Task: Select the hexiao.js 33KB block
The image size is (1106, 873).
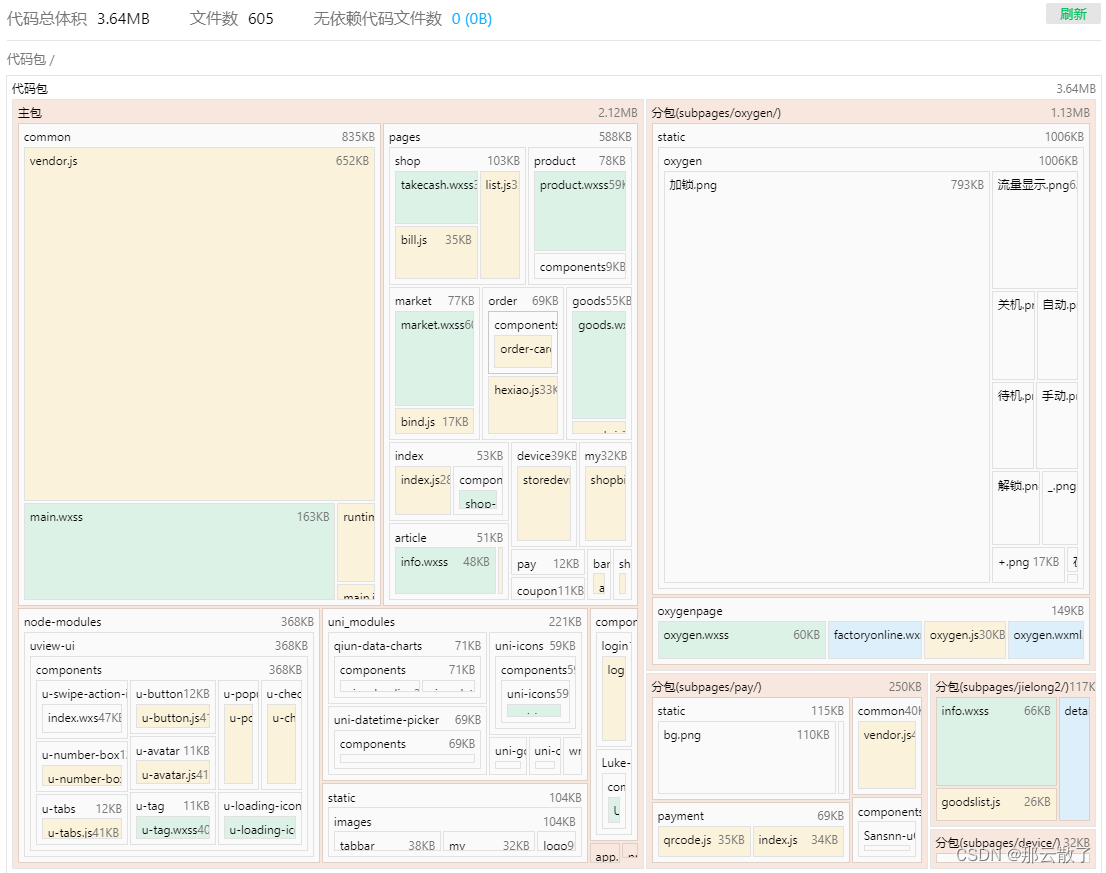Action: (523, 405)
